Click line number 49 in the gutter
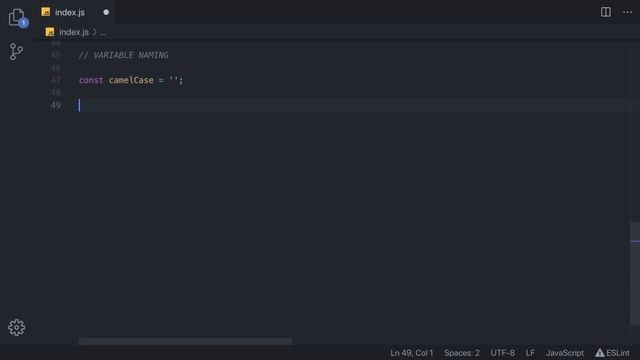This screenshot has width=640, height=360. click(x=56, y=105)
